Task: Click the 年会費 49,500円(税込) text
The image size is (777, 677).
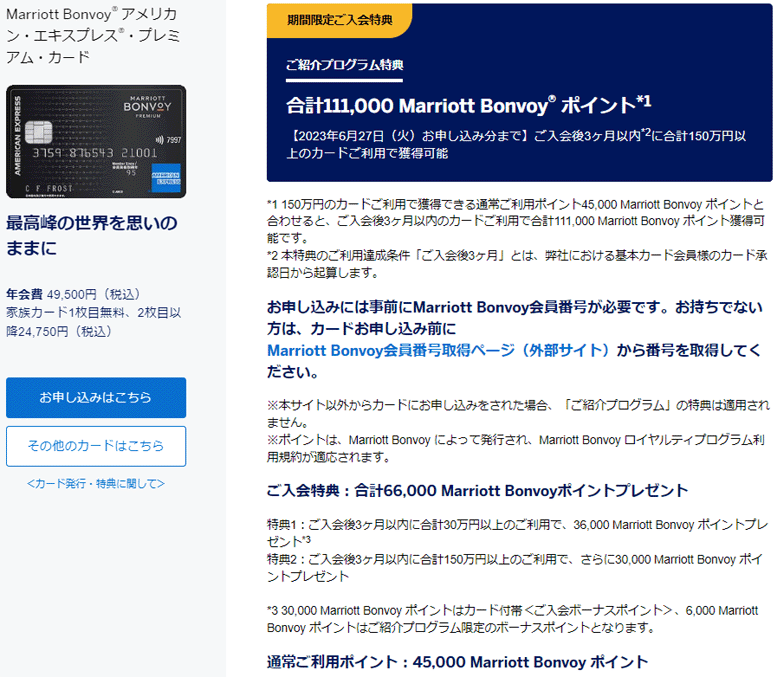Action: coord(73,294)
